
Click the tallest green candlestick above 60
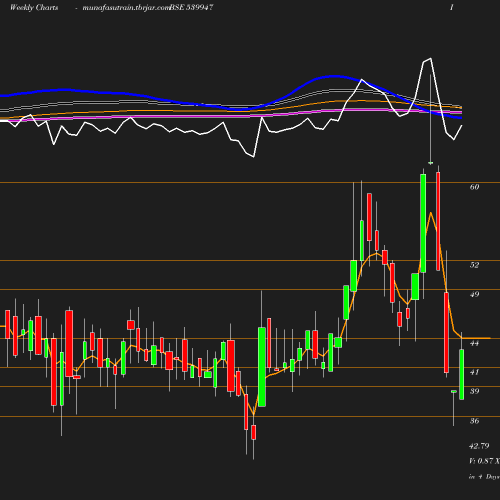click(423, 223)
